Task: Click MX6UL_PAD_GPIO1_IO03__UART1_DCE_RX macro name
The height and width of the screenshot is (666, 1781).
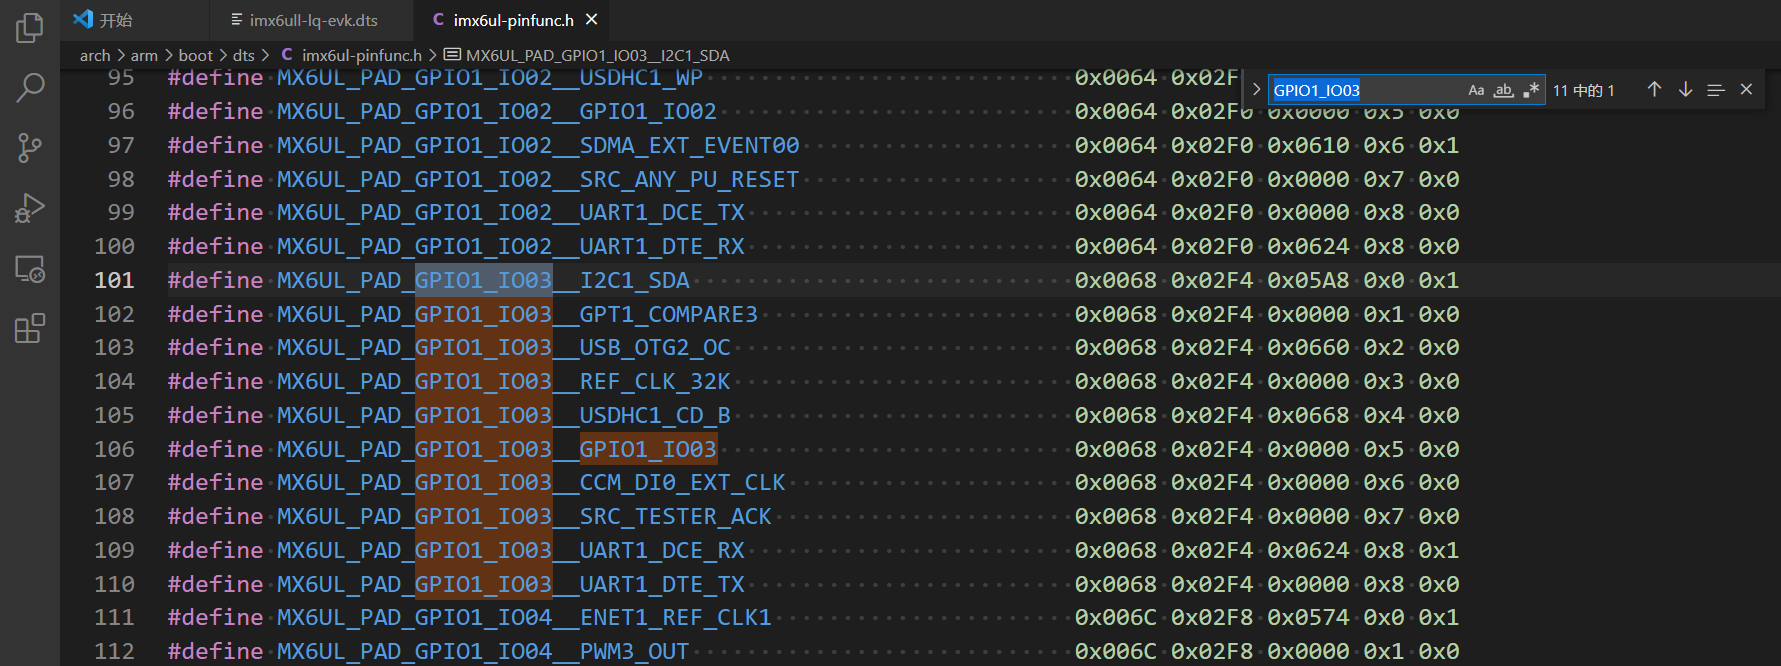Action: pos(511,550)
